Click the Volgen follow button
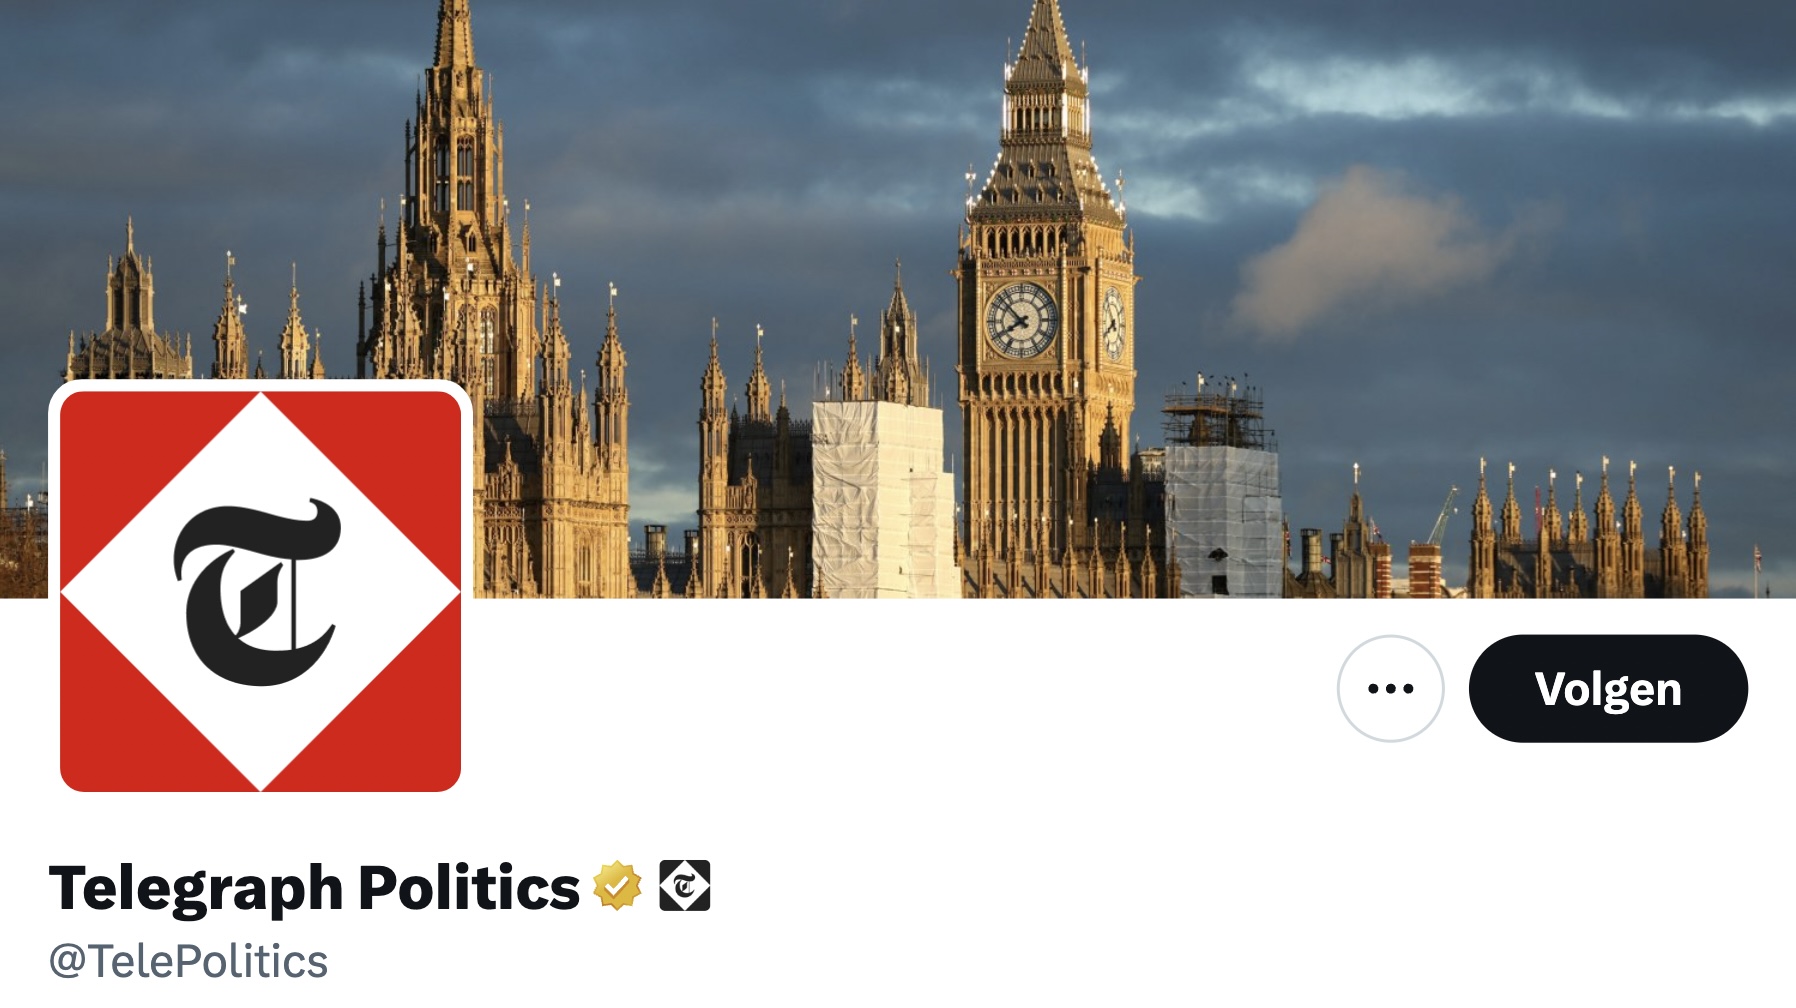 [1608, 688]
